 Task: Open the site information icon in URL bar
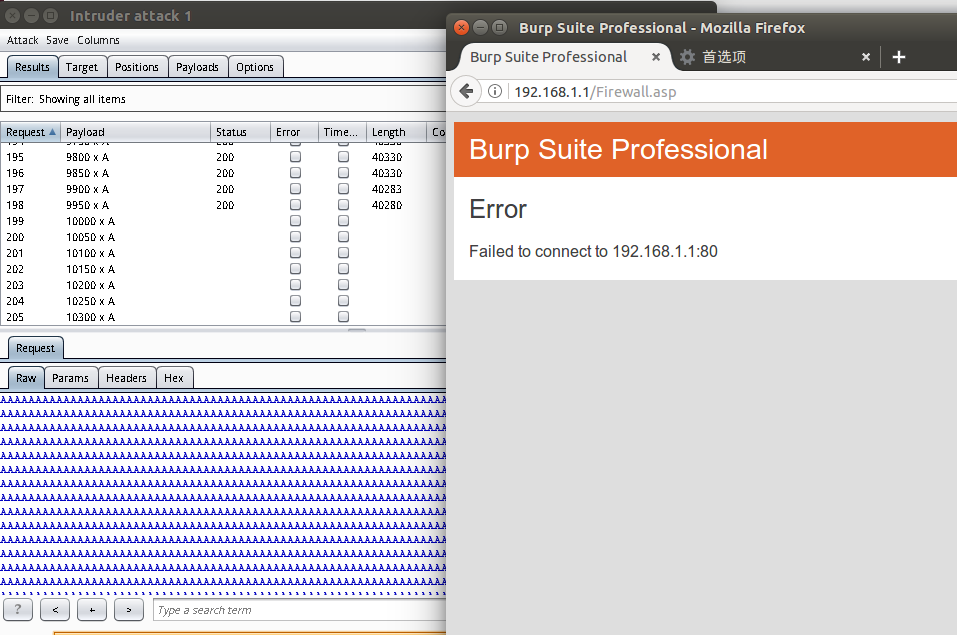point(495,92)
